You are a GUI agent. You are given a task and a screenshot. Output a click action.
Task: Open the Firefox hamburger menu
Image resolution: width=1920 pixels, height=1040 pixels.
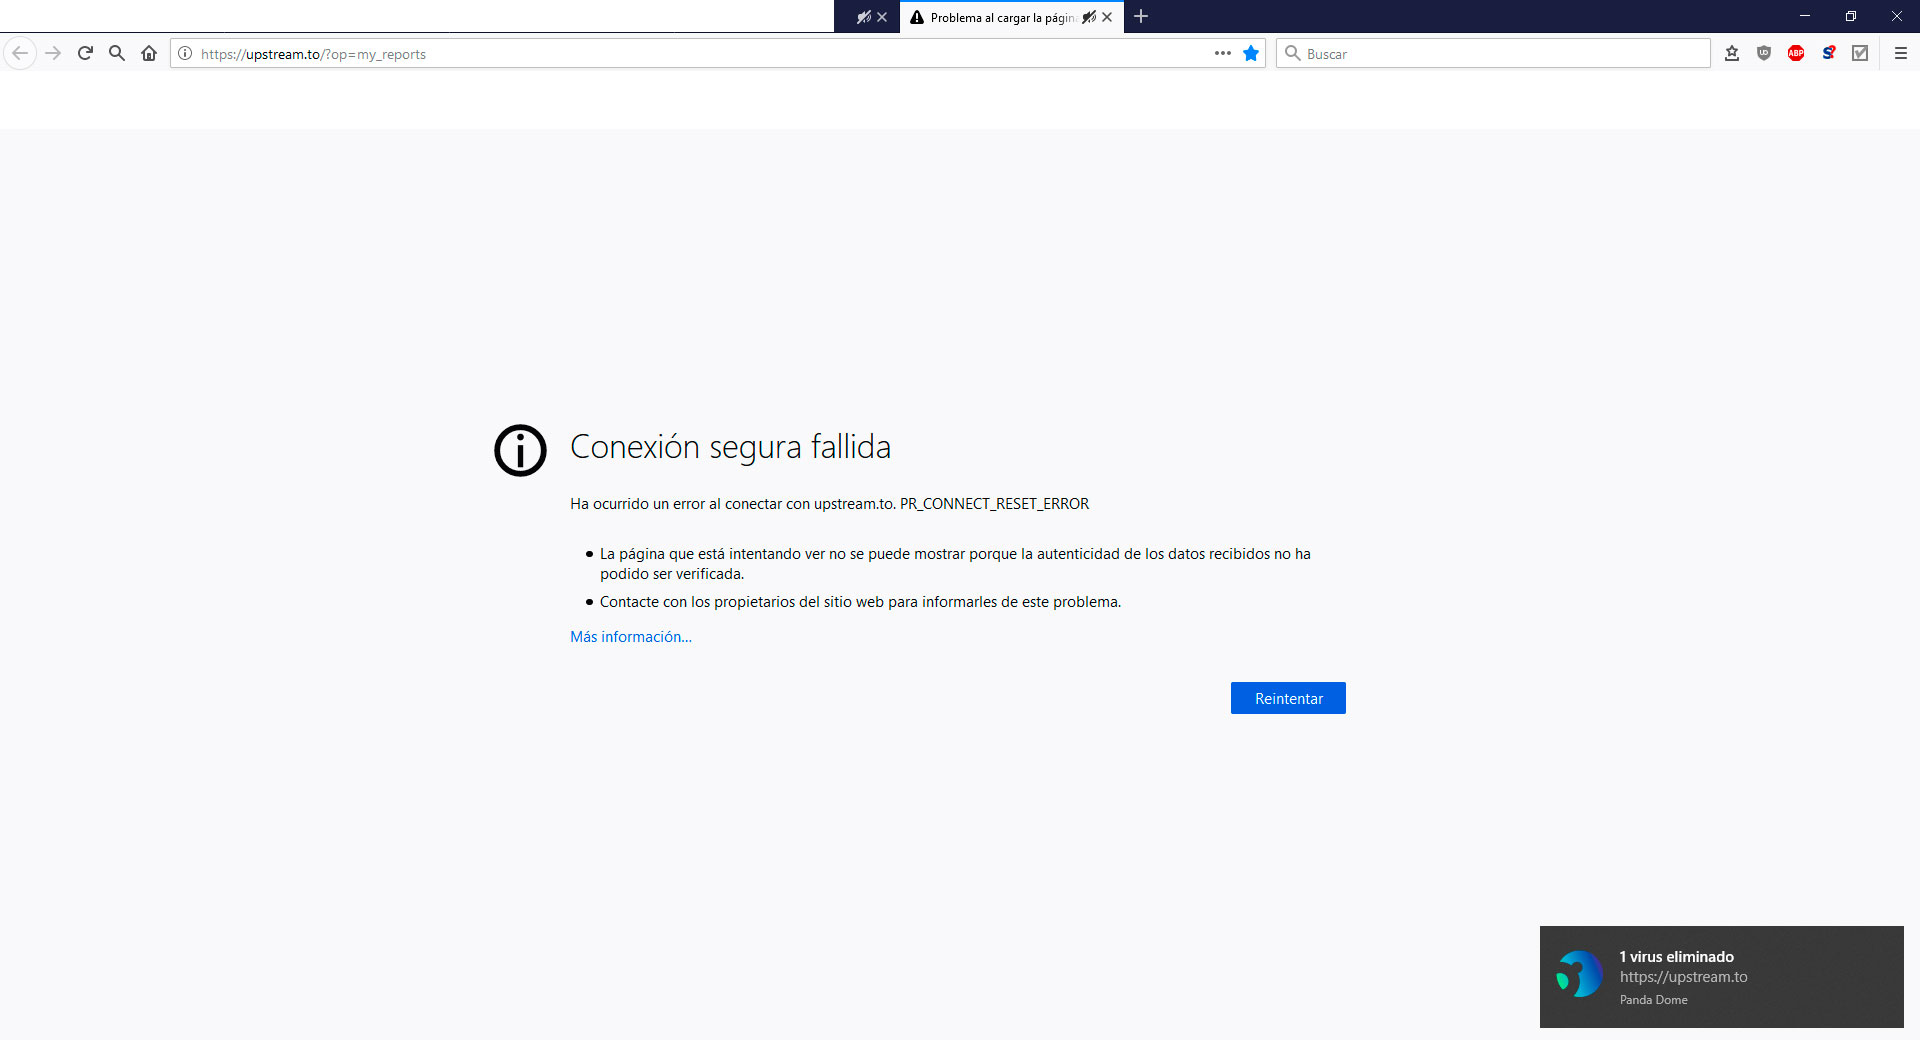point(1901,53)
